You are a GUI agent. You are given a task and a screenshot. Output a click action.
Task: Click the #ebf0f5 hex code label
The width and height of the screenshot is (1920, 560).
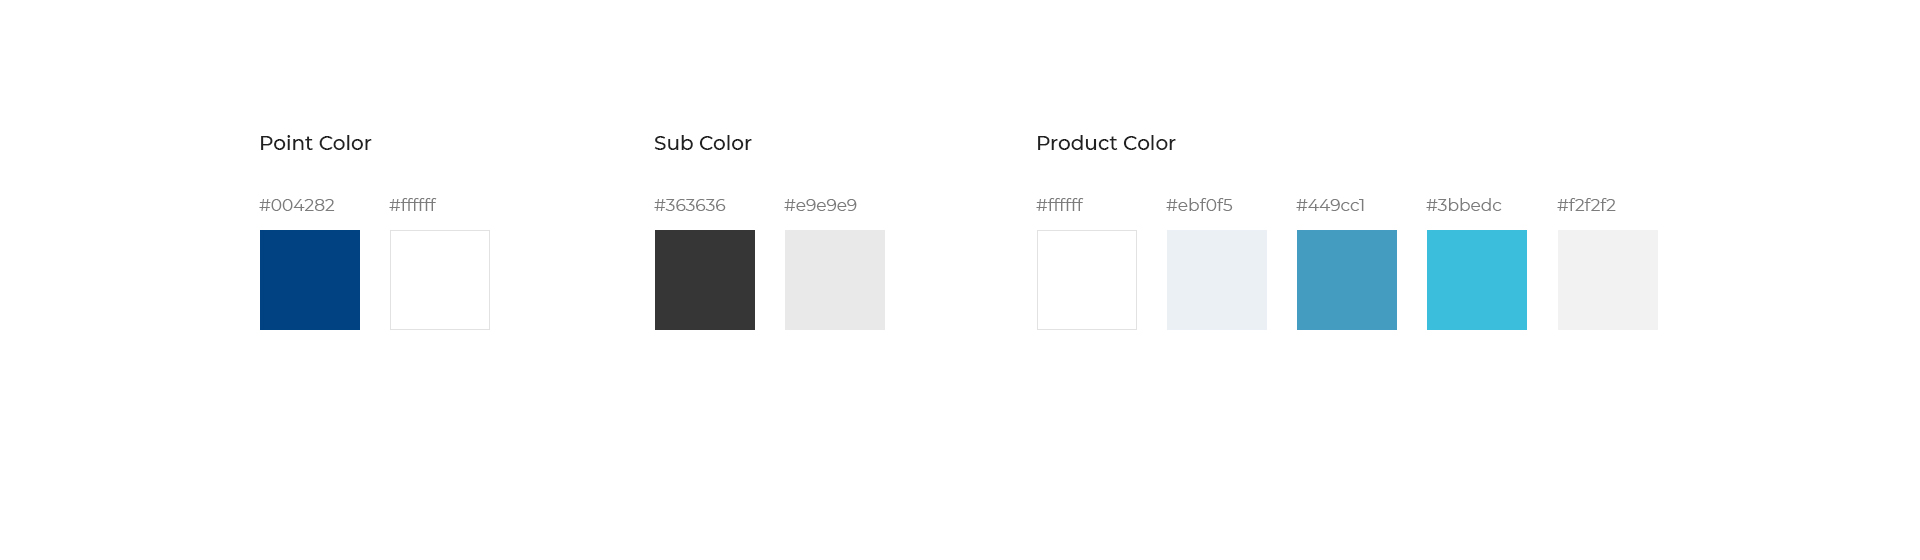(x=1199, y=205)
